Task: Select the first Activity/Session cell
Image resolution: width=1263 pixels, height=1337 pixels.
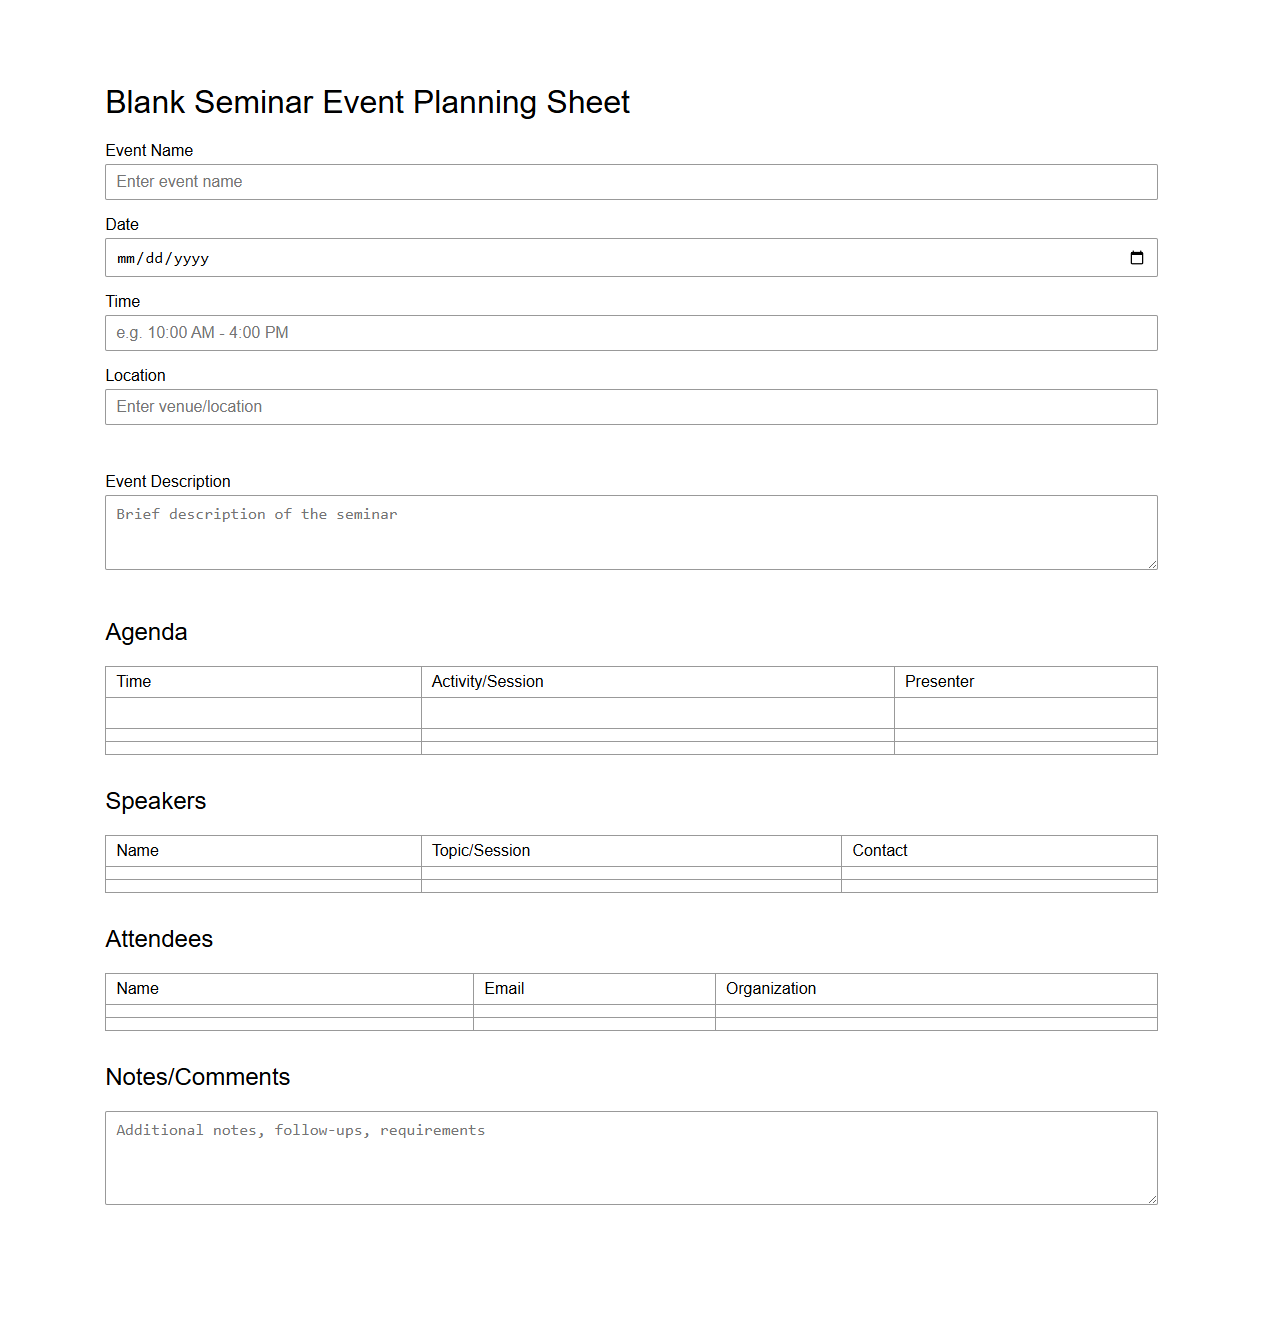Action: (657, 712)
